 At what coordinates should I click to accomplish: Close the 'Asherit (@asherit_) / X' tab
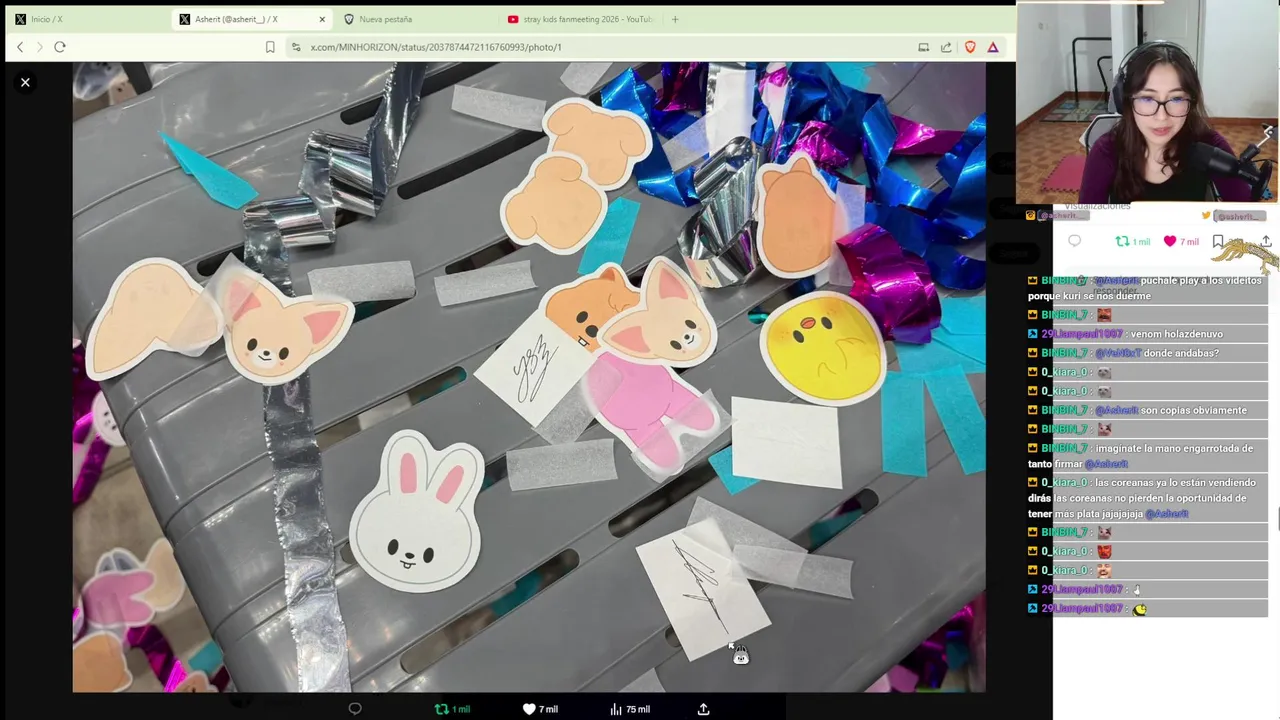pyautogui.click(x=322, y=19)
